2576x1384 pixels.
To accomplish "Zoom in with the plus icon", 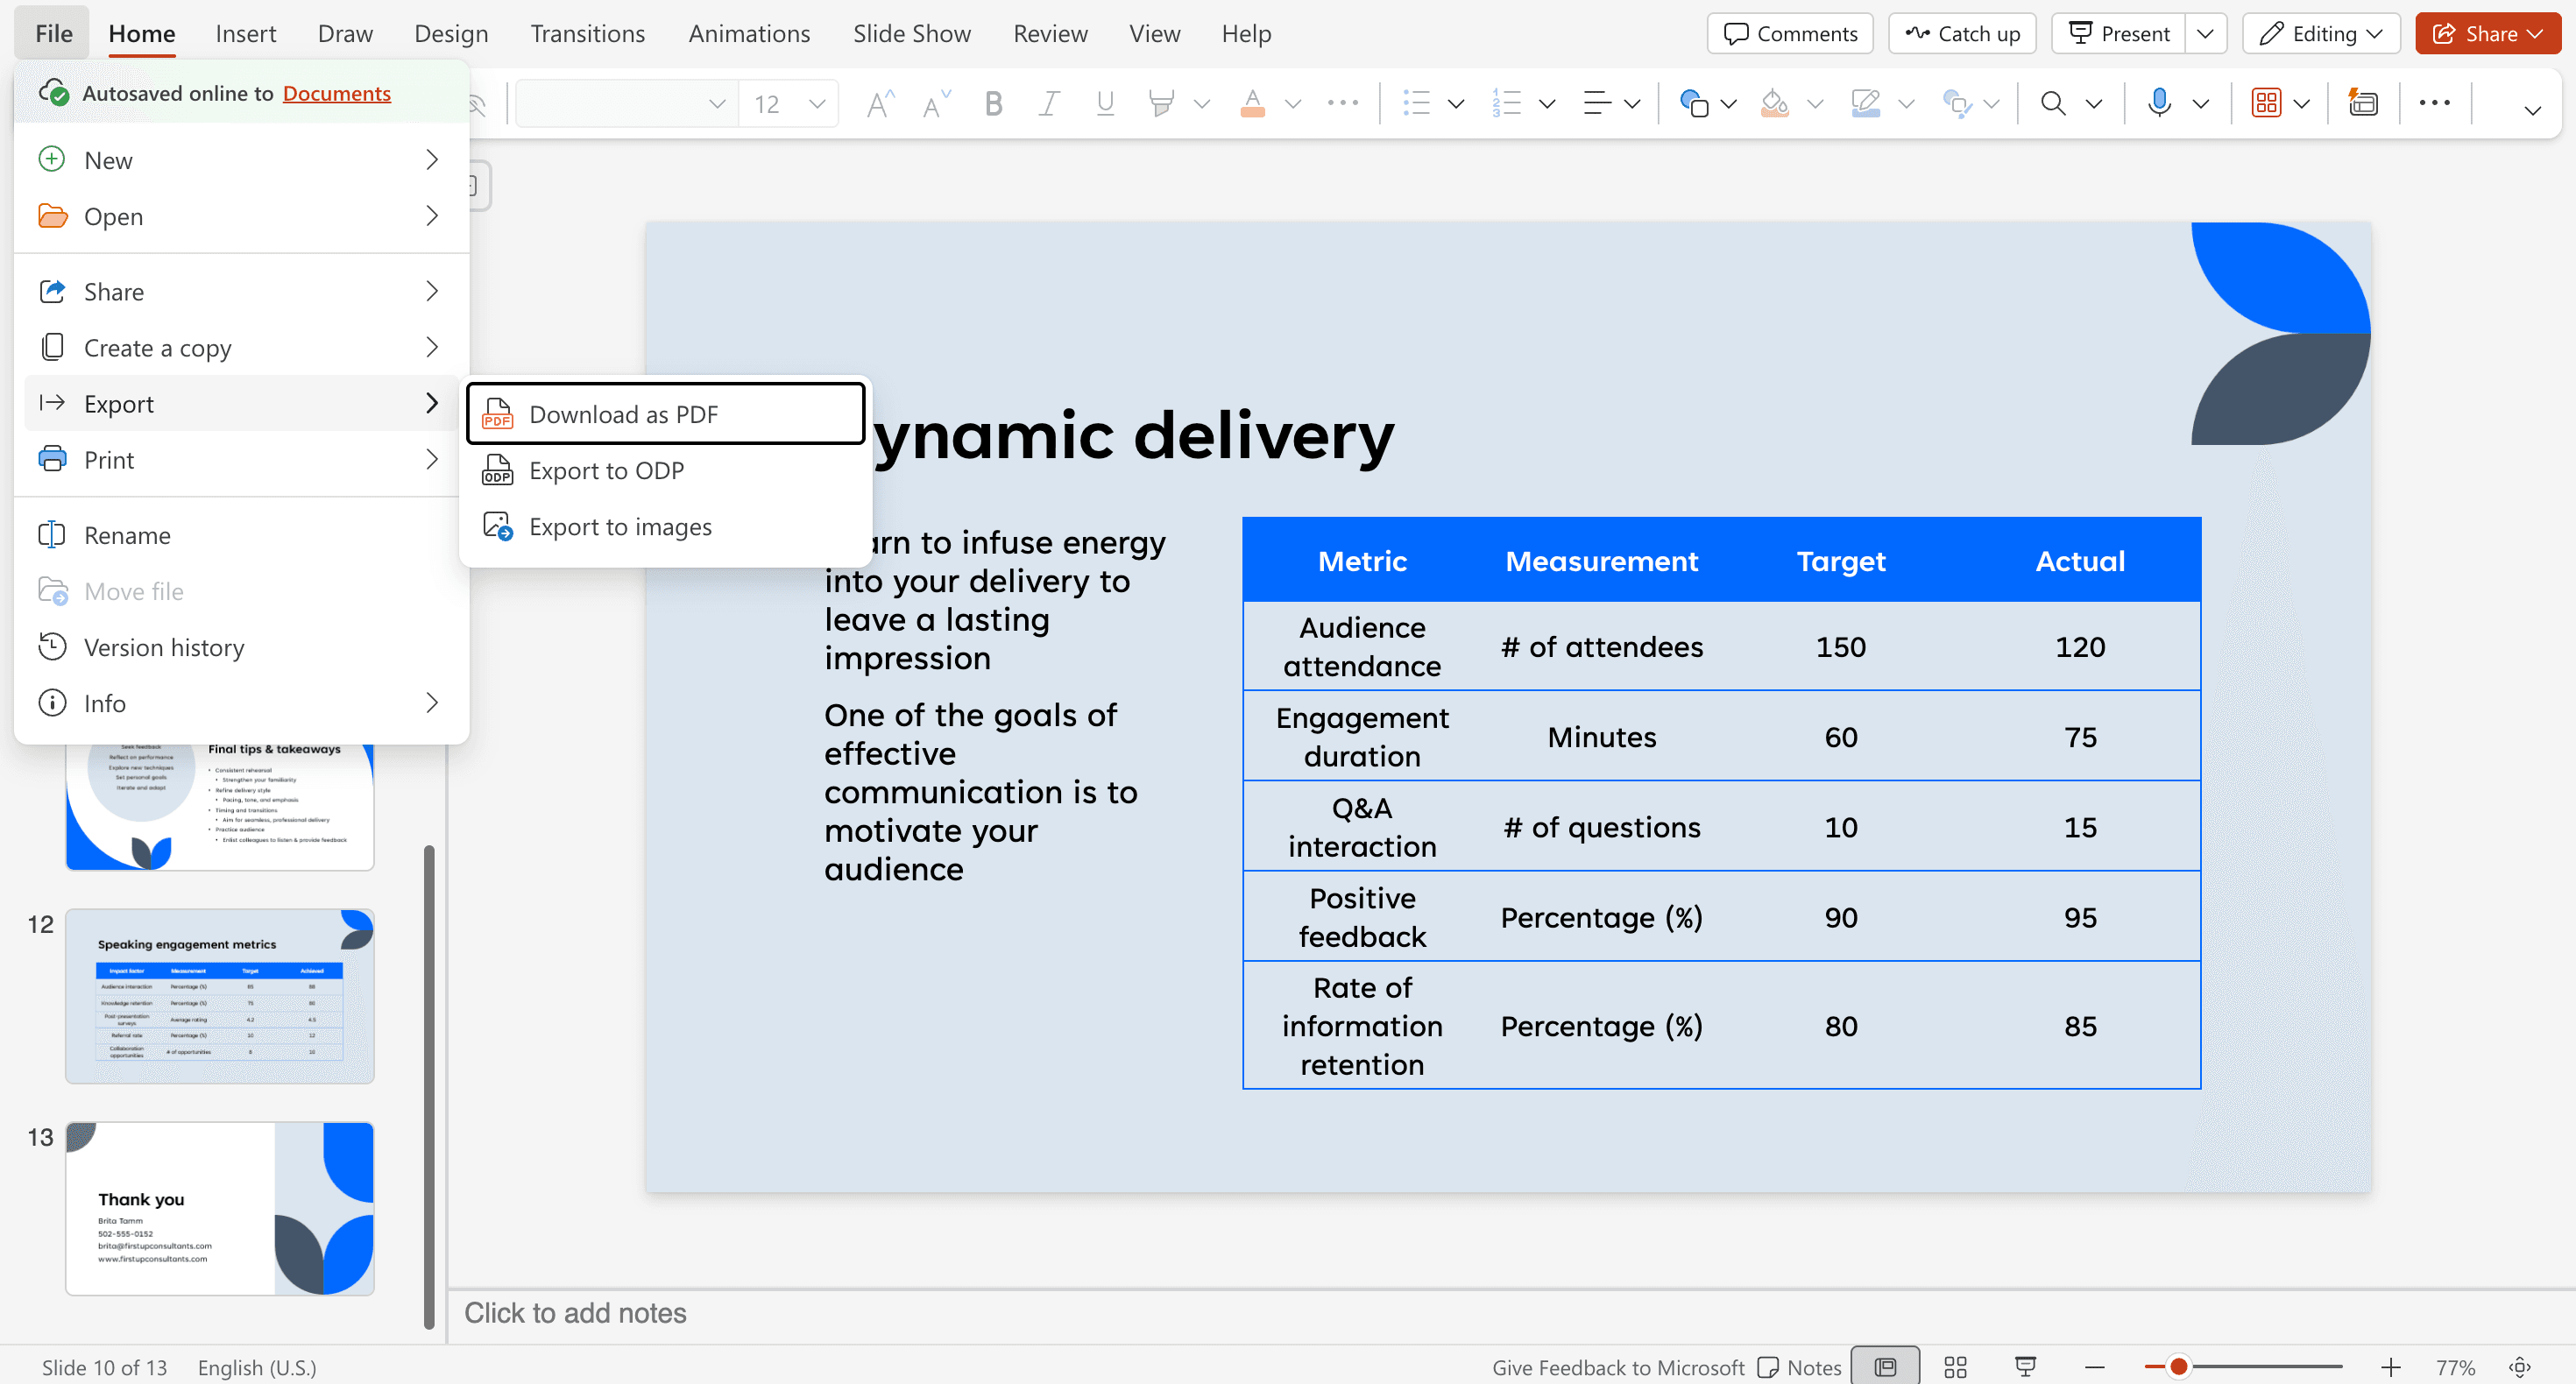I will click(2391, 1367).
